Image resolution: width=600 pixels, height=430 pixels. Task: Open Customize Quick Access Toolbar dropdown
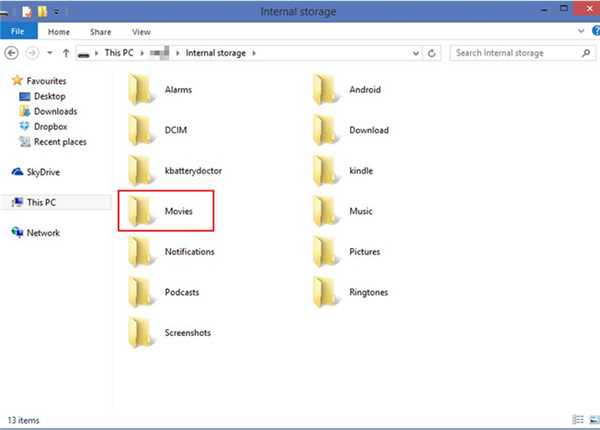click(56, 12)
